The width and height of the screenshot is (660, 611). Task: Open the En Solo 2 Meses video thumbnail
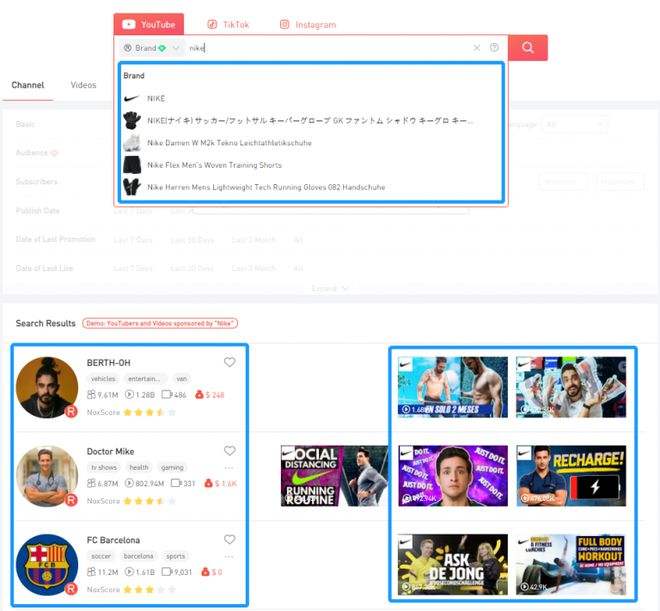pyautogui.click(x=453, y=387)
